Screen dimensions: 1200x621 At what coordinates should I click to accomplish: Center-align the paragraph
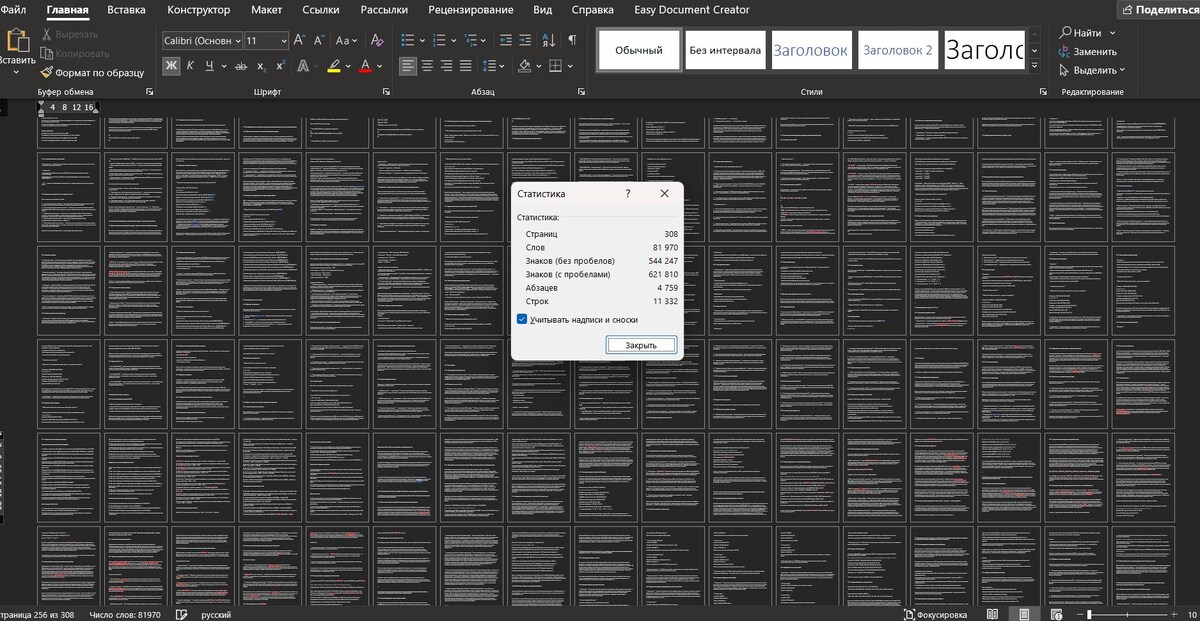(428, 66)
